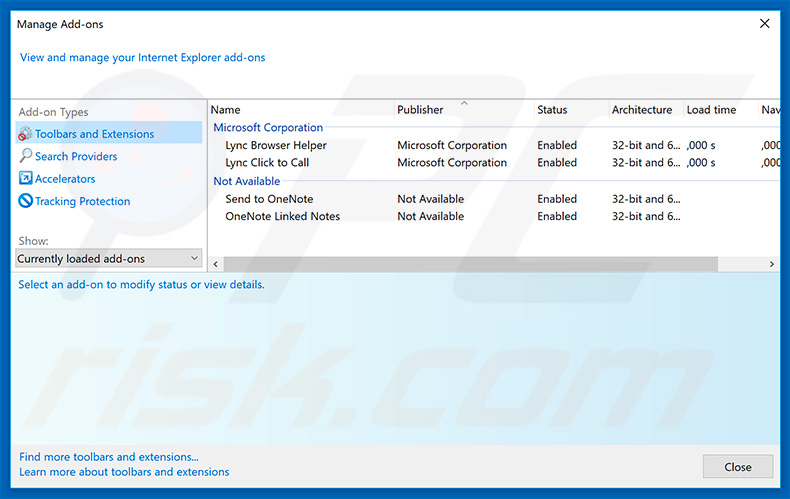This screenshot has width=790, height=499.
Task: Click load time of Lync Click to Call
Action: pyautogui.click(x=701, y=162)
